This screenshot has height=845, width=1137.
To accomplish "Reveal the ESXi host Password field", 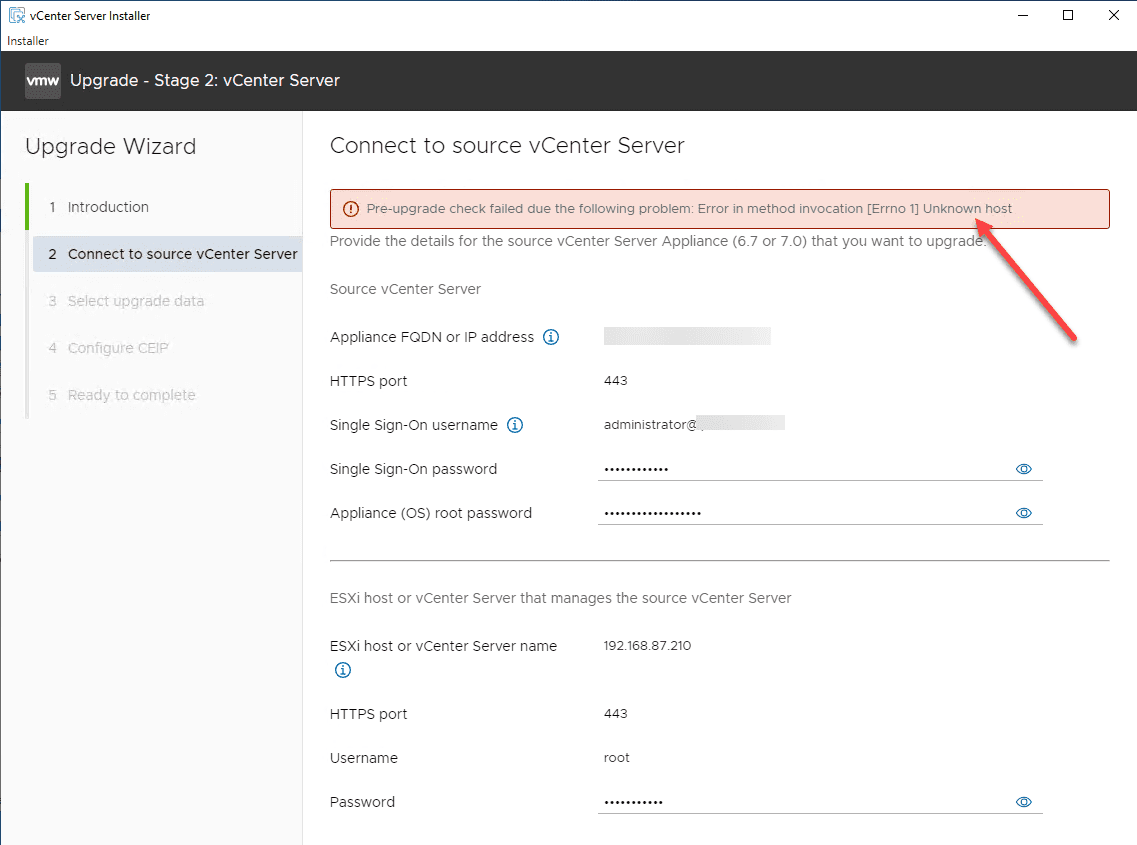I will pyautogui.click(x=1024, y=802).
